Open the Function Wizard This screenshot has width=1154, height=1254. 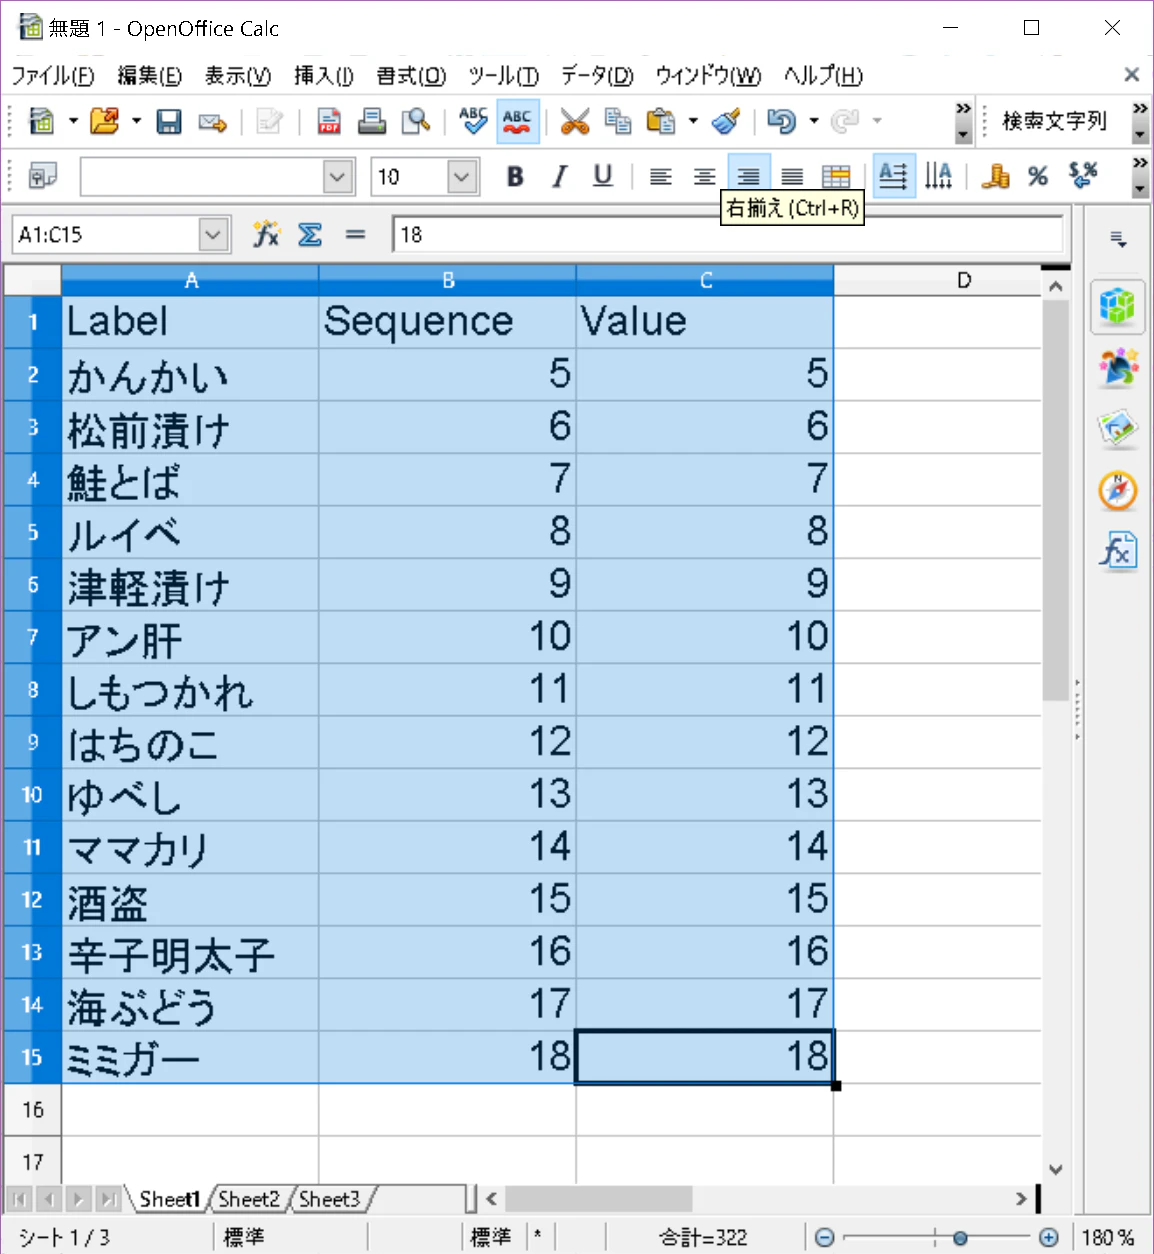click(266, 235)
